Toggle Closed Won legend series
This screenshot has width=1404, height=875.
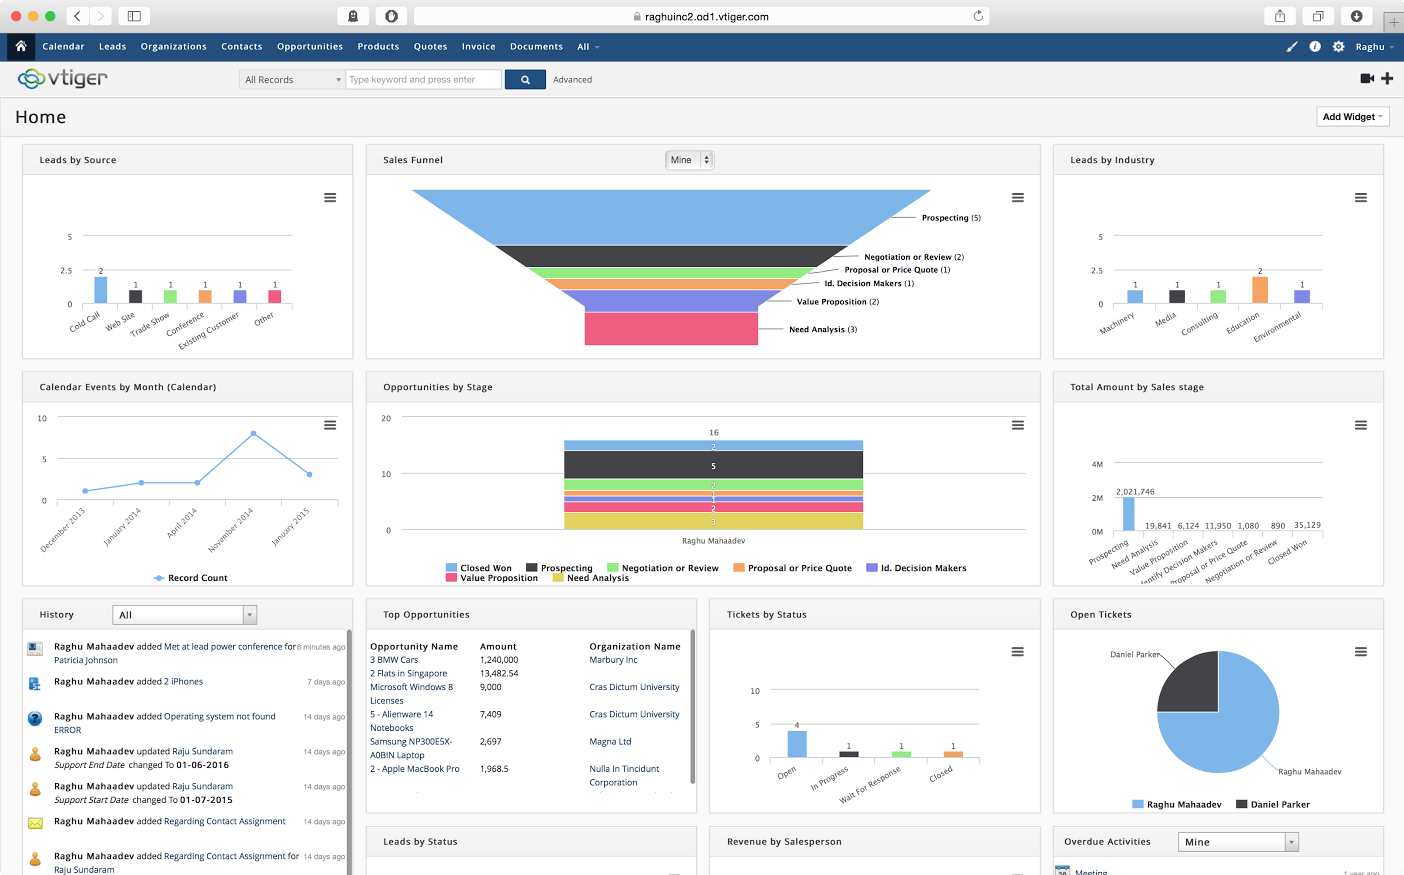coord(479,568)
